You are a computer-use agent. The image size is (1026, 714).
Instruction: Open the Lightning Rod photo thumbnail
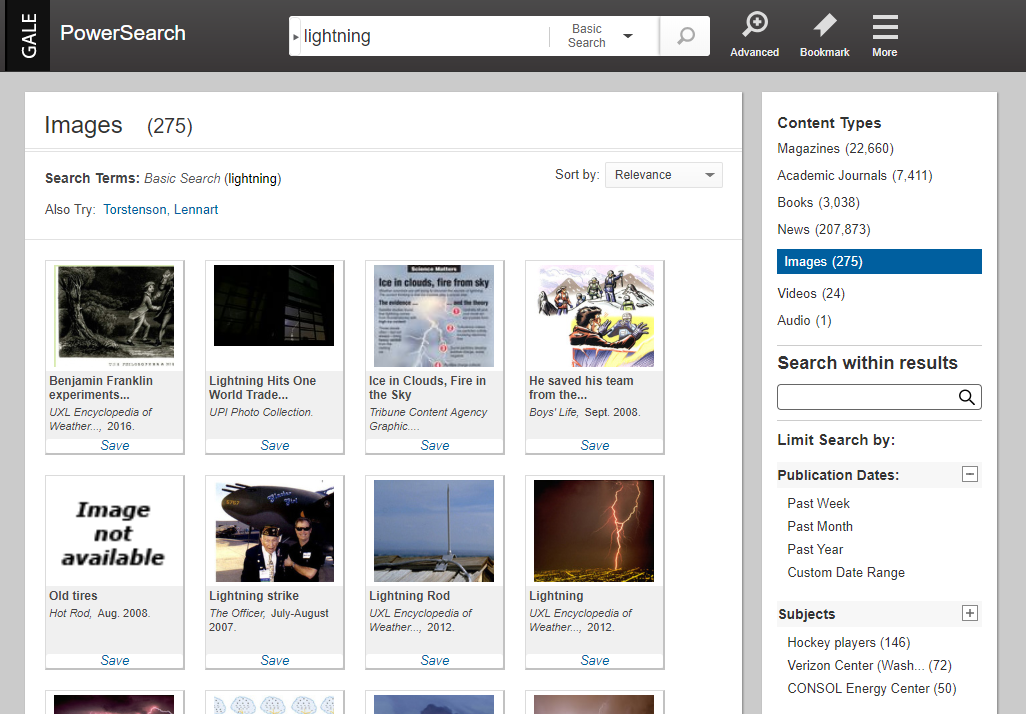pyautogui.click(x=434, y=531)
